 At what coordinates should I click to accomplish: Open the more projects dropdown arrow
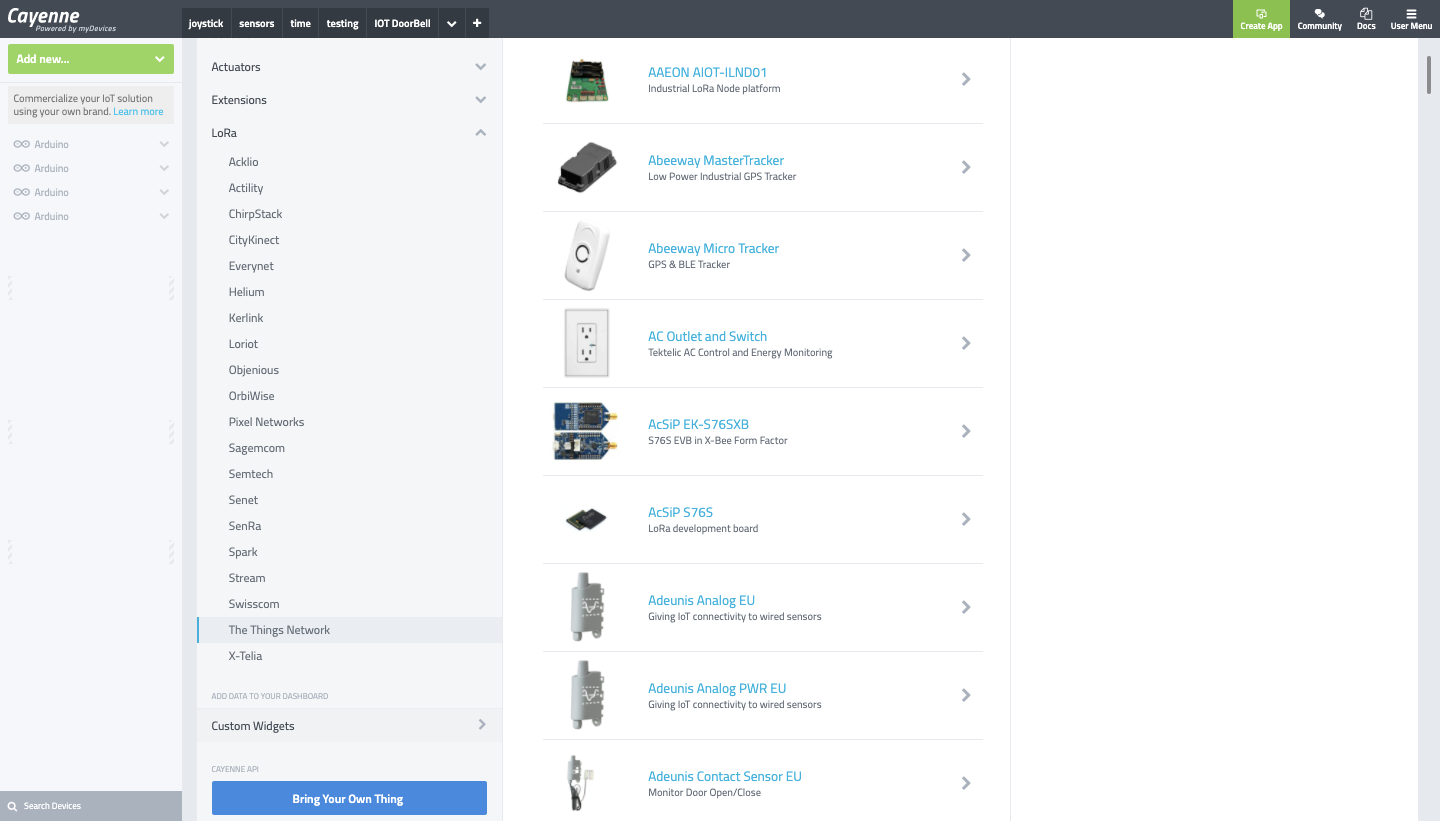[x=451, y=24]
